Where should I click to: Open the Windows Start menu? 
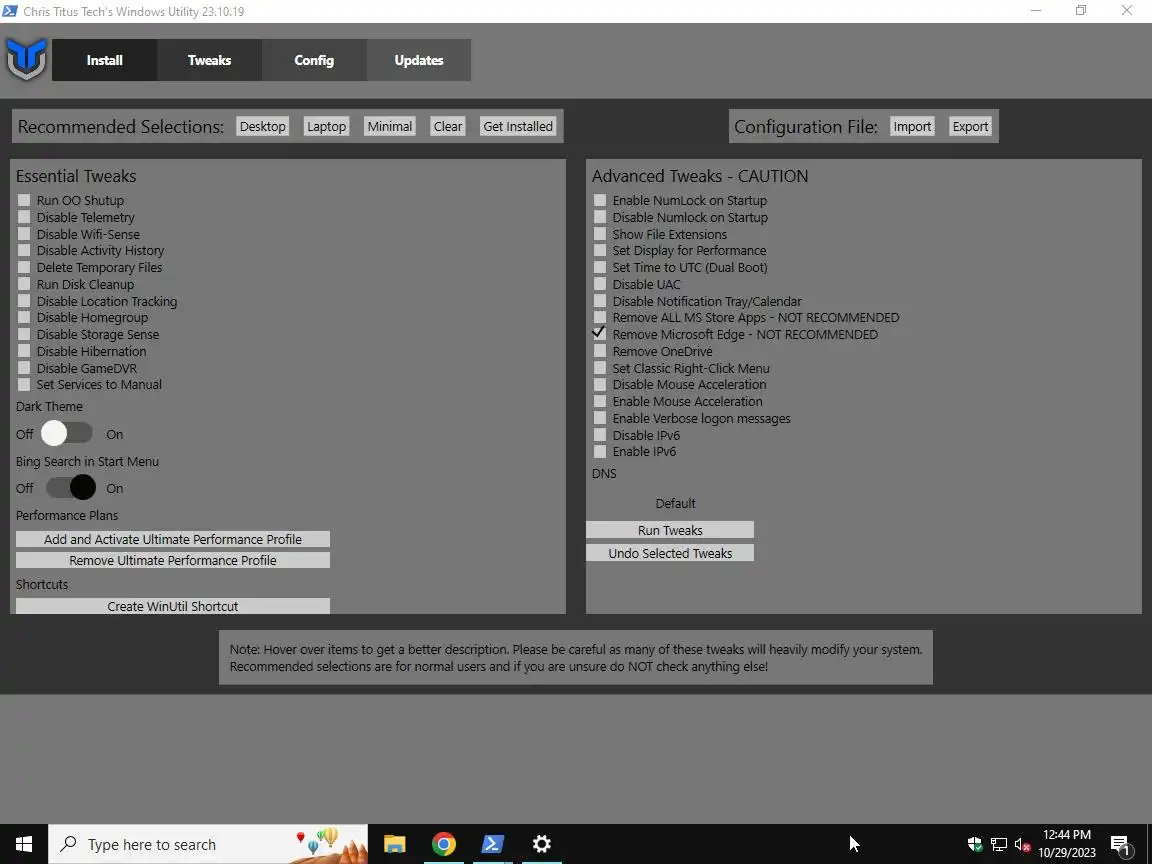coord(24,844)
